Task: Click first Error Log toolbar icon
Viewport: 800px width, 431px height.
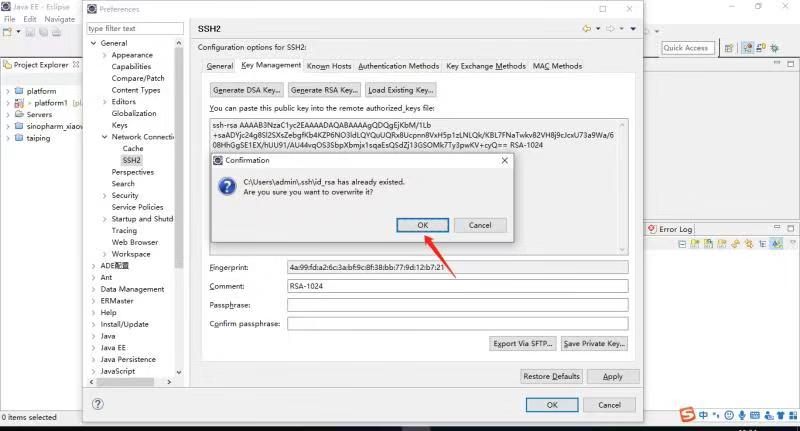Action: [x=682, y=244]
